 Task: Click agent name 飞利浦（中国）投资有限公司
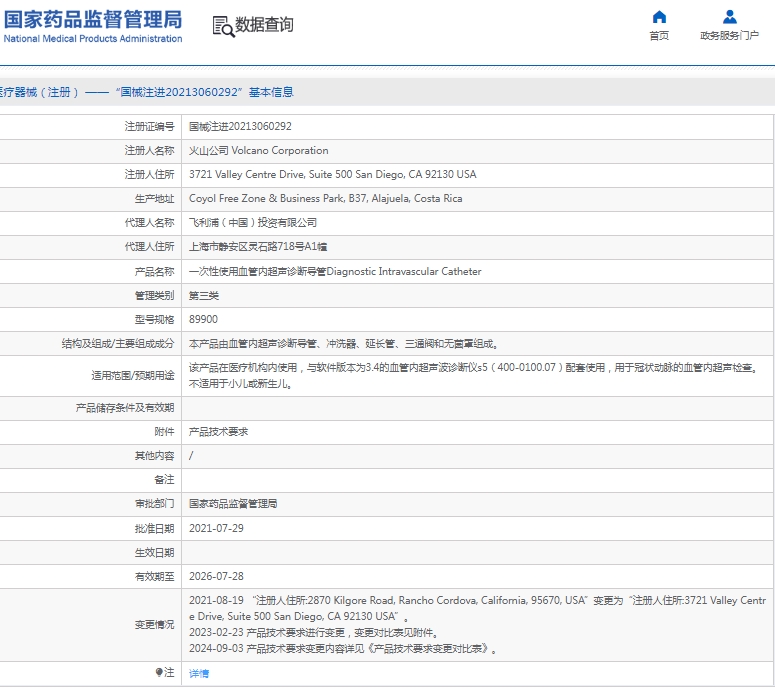(x=253, y=222)
